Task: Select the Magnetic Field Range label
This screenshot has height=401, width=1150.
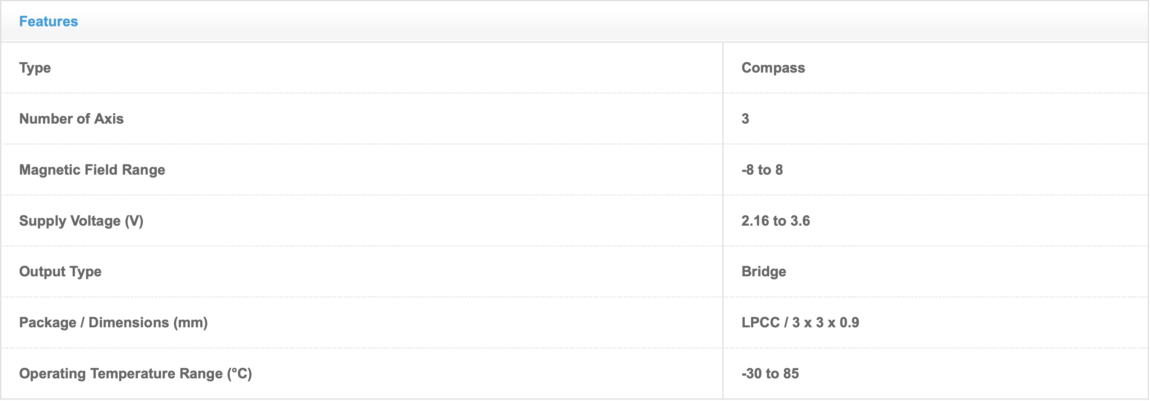Action: 92,170
